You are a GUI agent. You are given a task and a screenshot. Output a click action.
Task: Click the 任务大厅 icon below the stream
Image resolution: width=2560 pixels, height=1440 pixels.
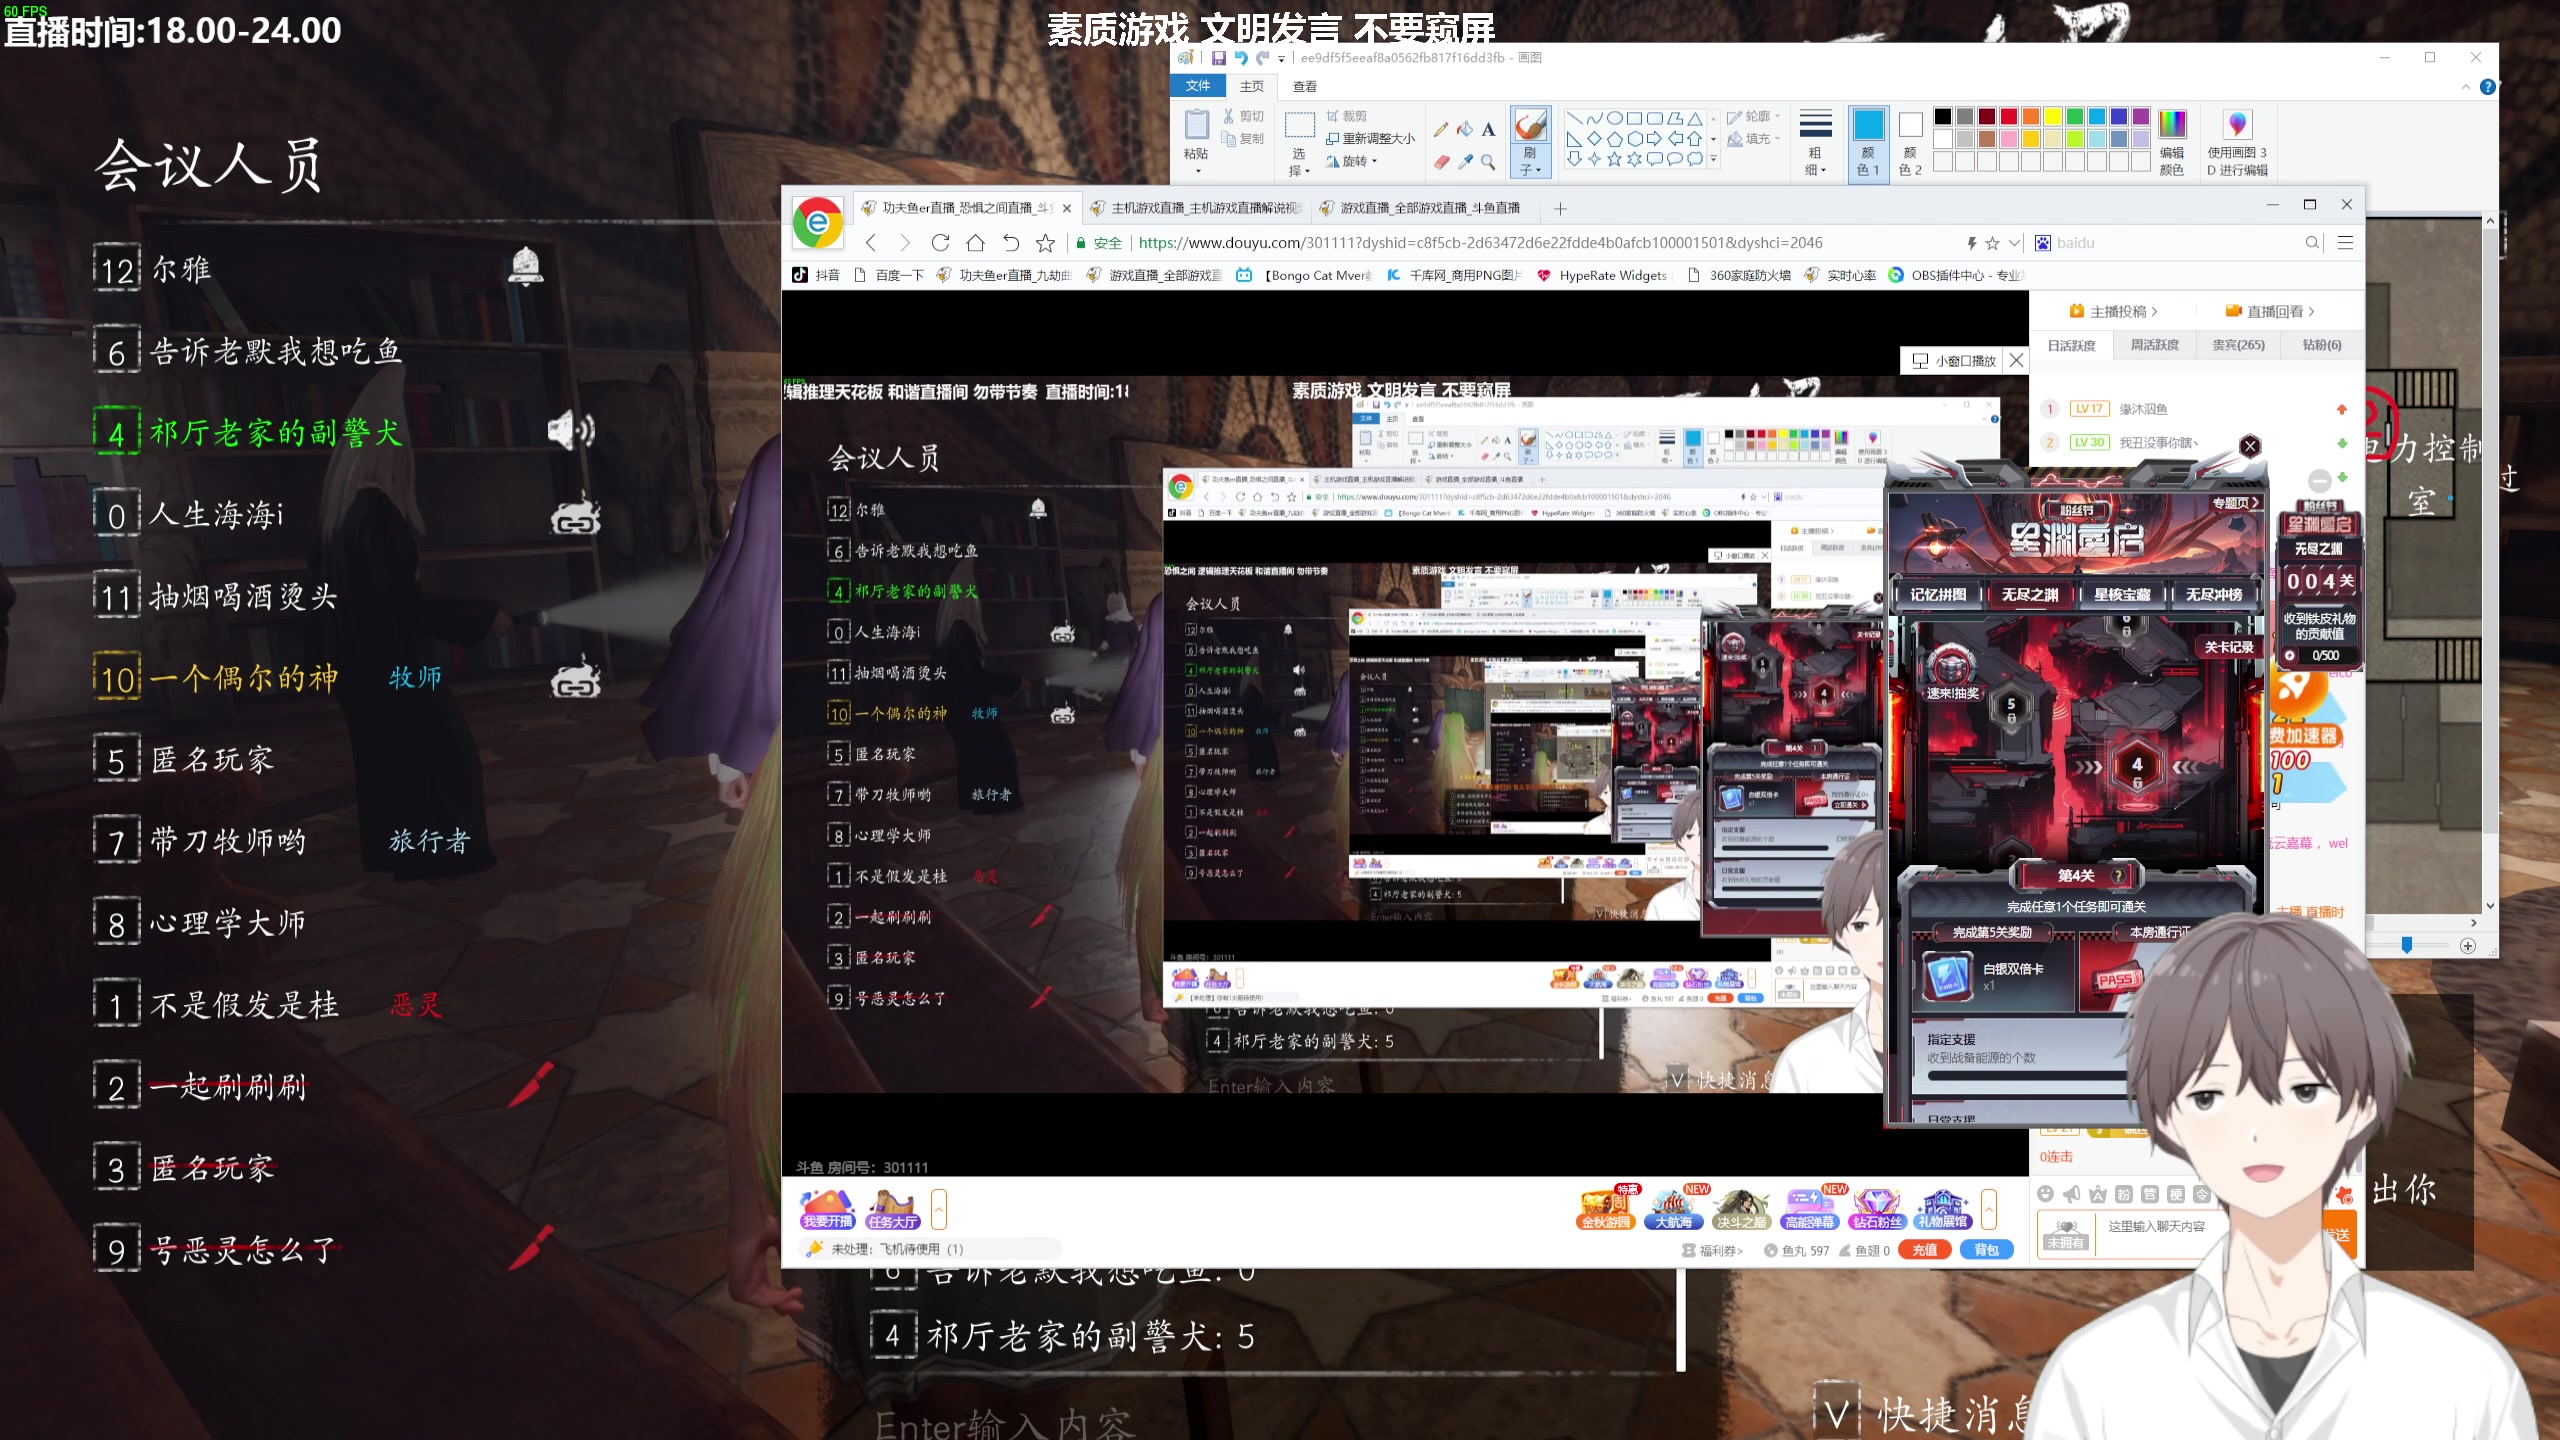click(x=893, y=1209)
